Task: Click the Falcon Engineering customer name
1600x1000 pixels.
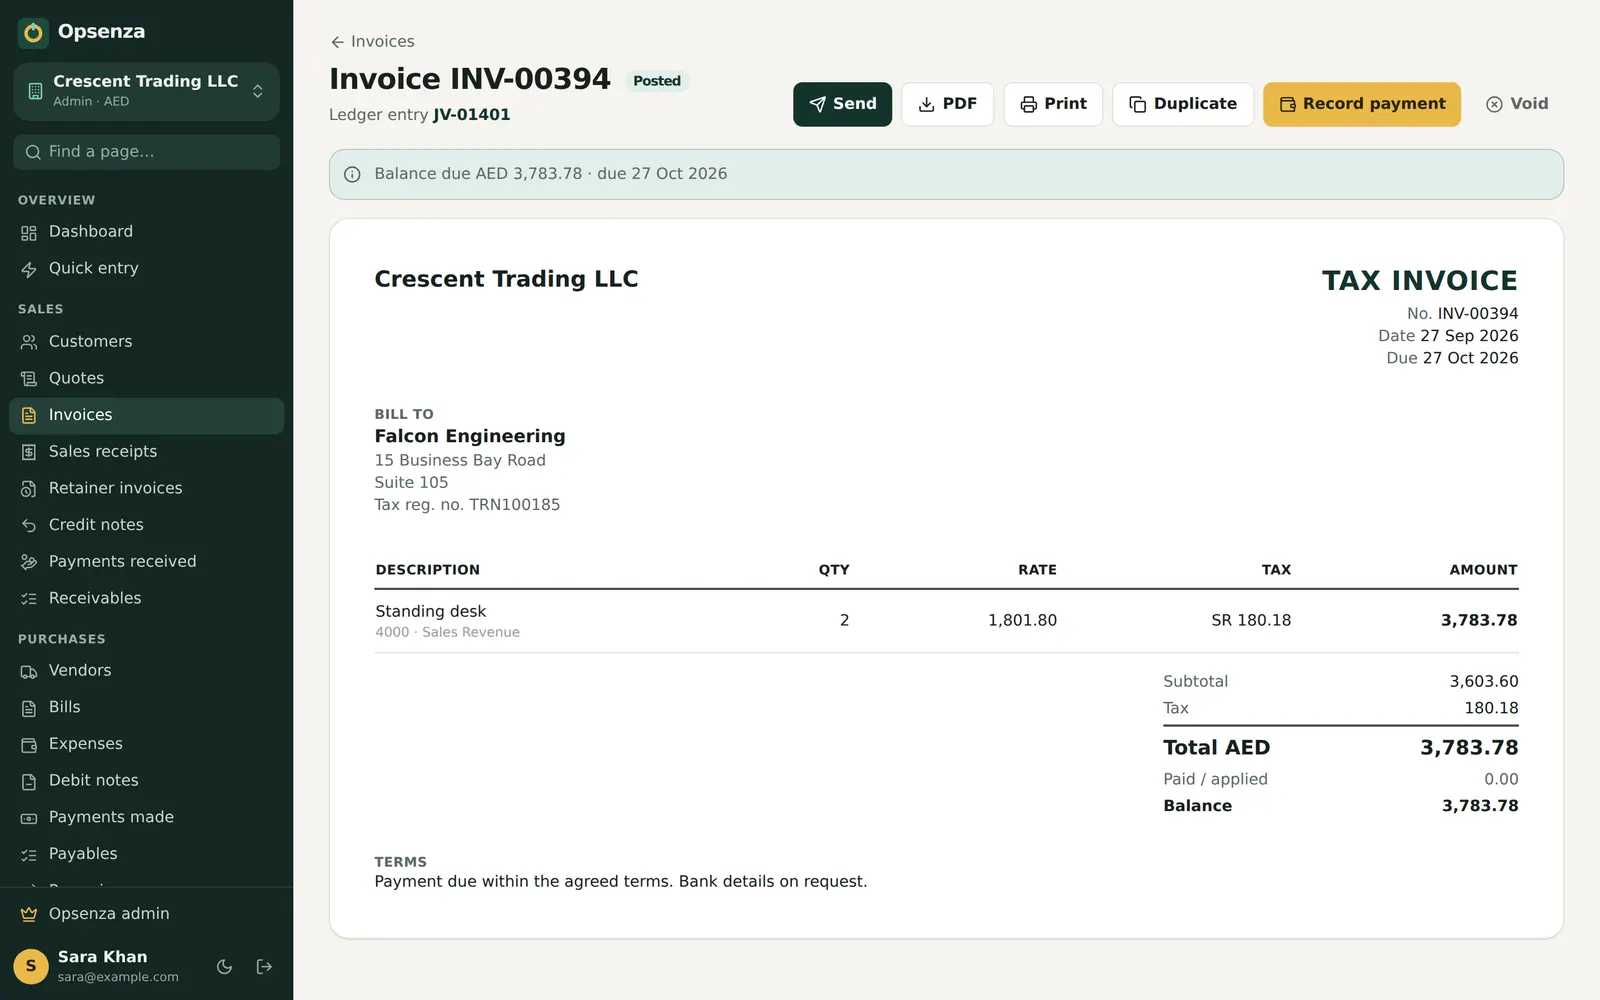Action: [x=470, y=436]
